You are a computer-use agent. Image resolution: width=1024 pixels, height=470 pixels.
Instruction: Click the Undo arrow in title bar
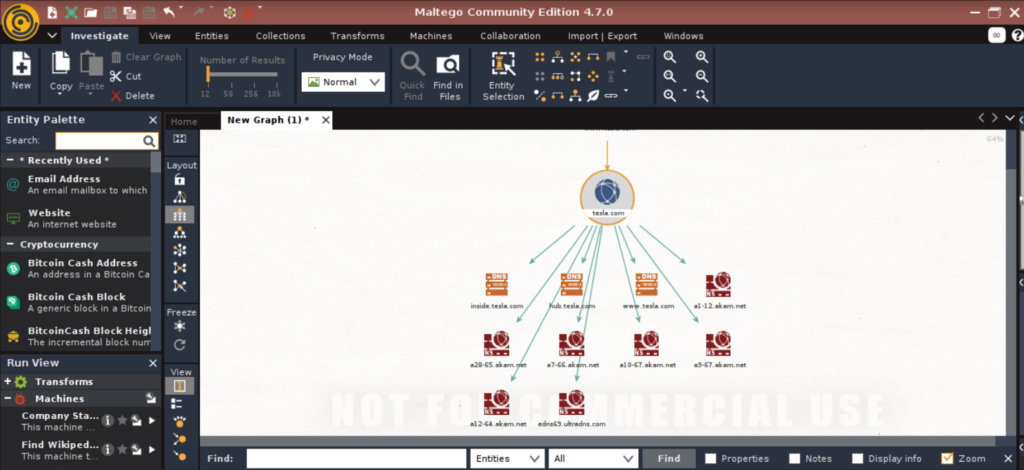coord(169,12)
